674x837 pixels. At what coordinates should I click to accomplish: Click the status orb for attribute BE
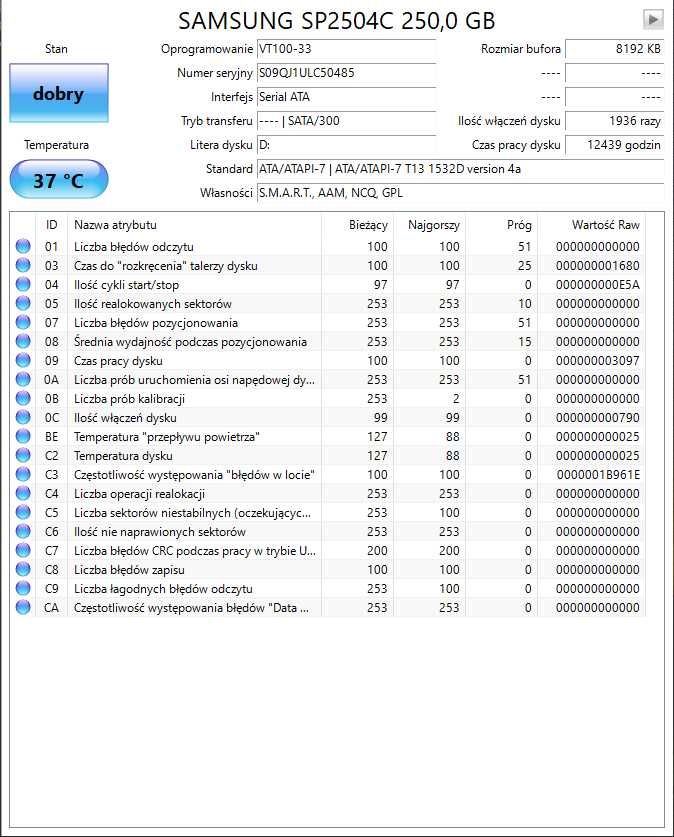[x=23, y=436]
